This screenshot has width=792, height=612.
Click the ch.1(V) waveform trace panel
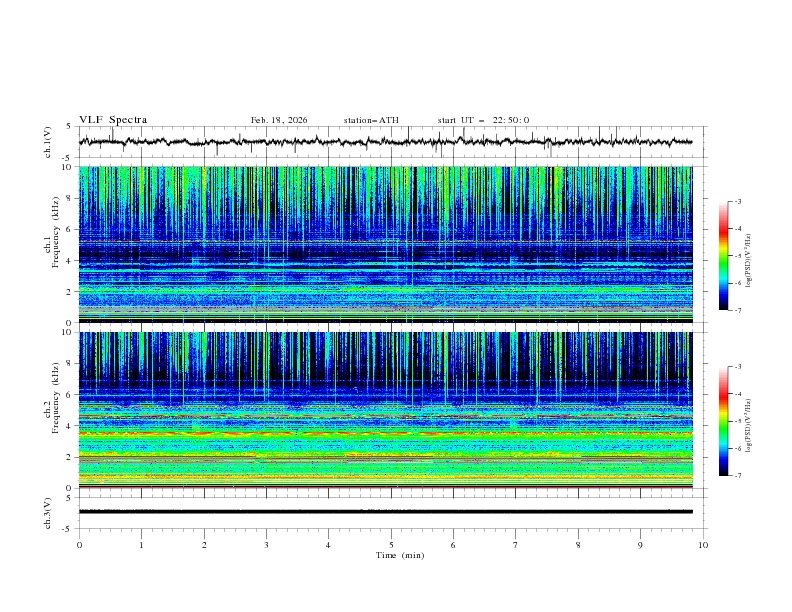tap(390, 142)
